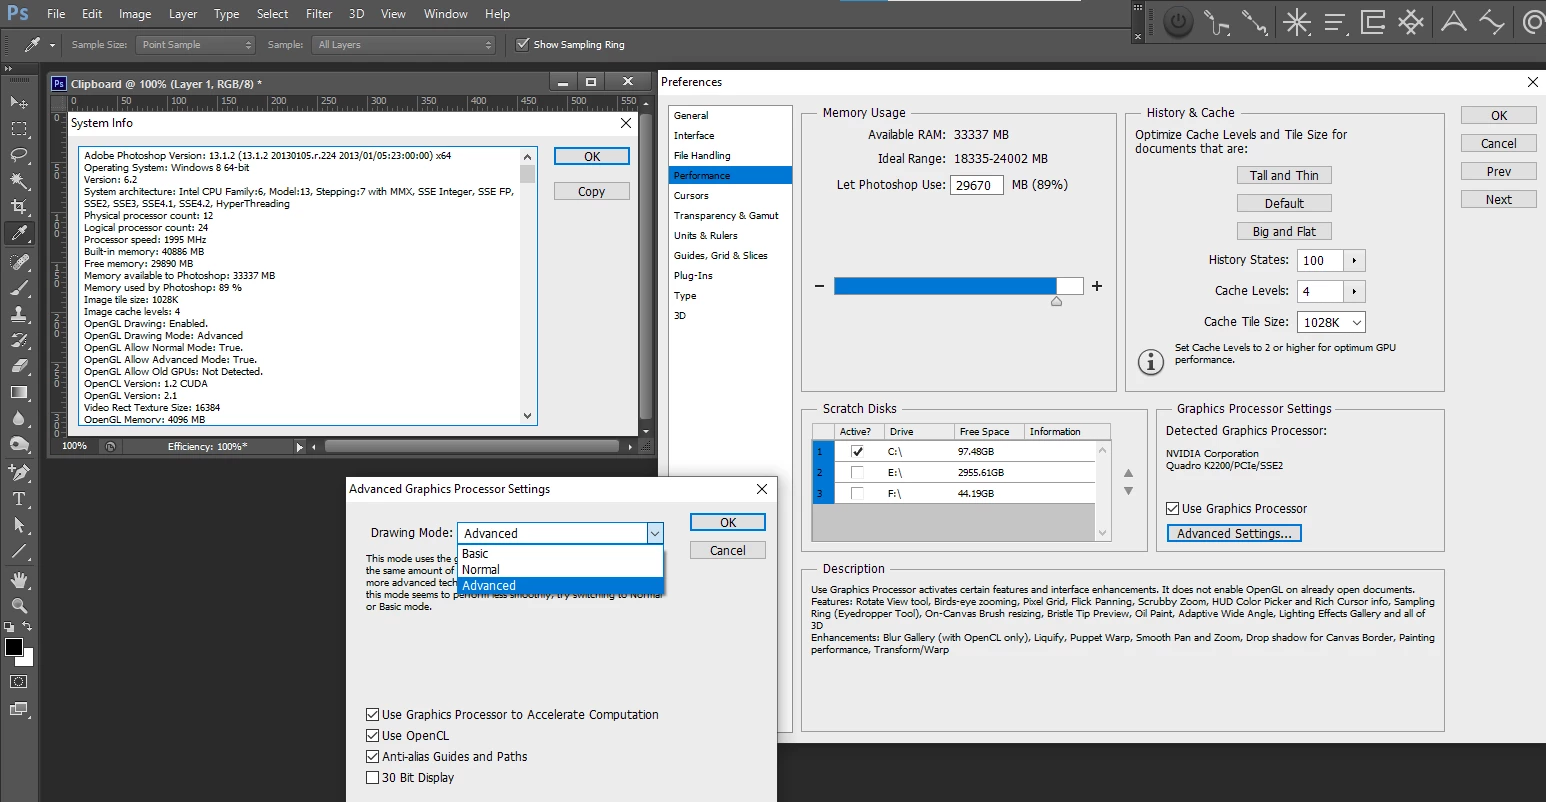
Task: Uncheck scratch disk C:\ active box
Action: click(x=857, y=451)
